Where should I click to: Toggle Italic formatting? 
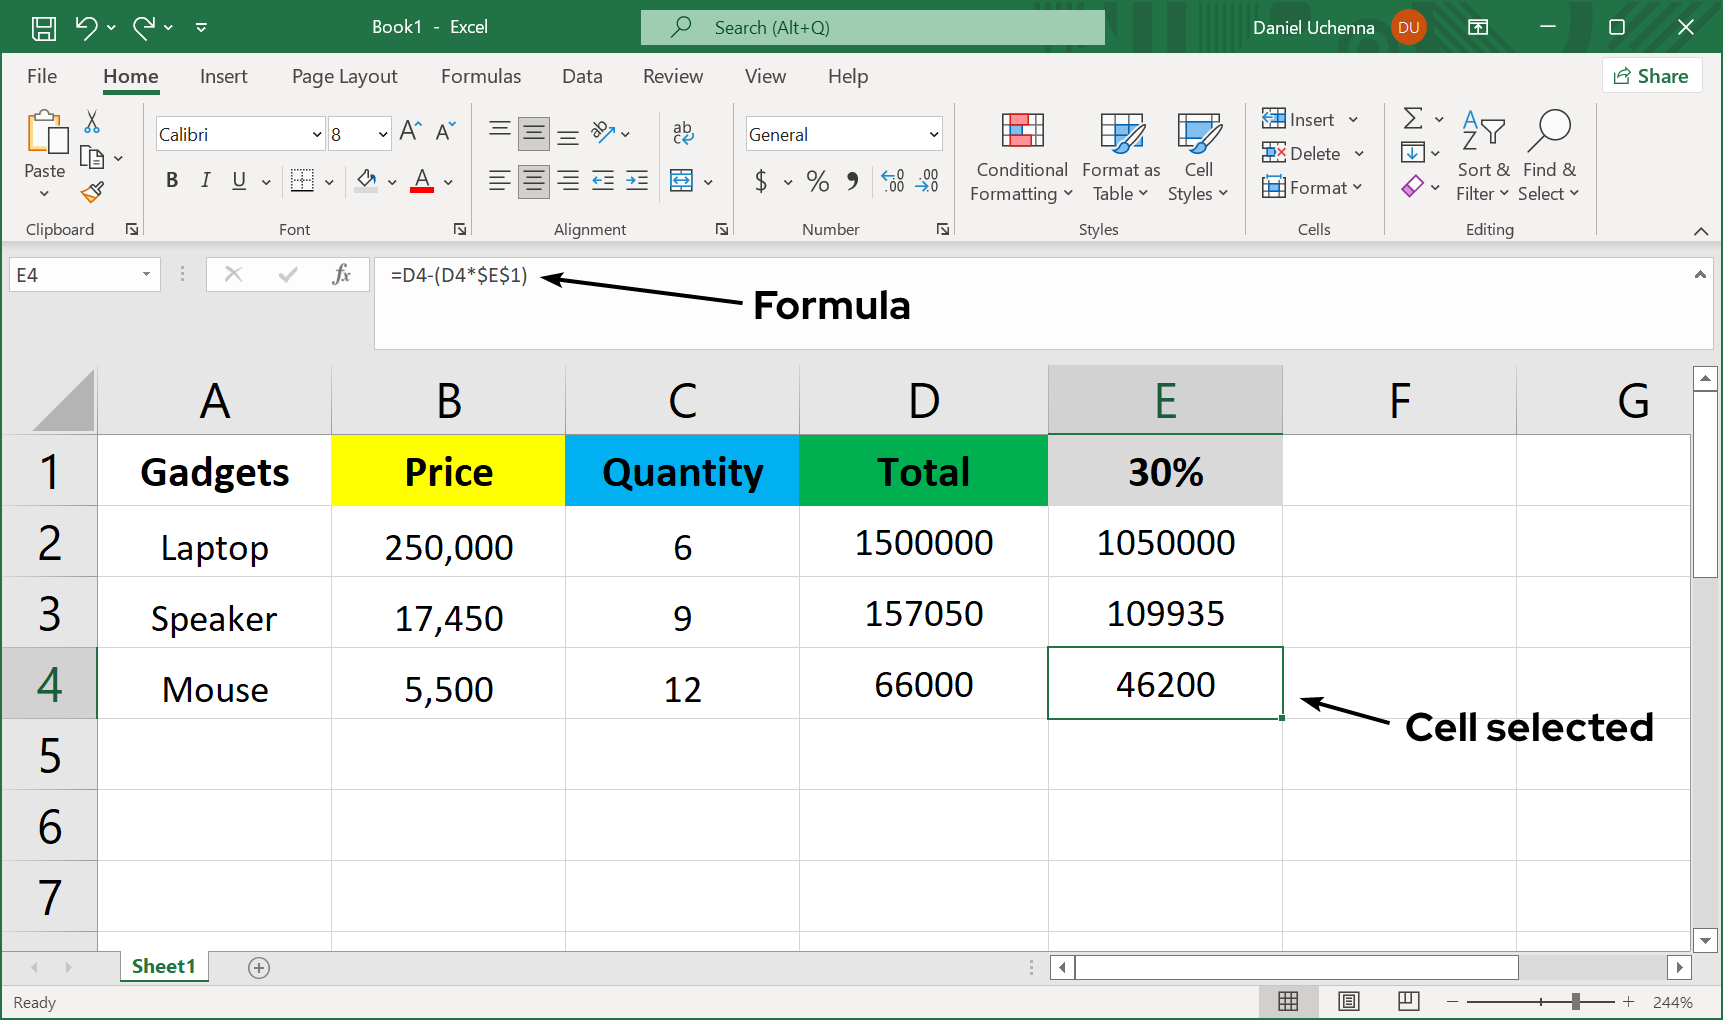(x=205, y=181)
